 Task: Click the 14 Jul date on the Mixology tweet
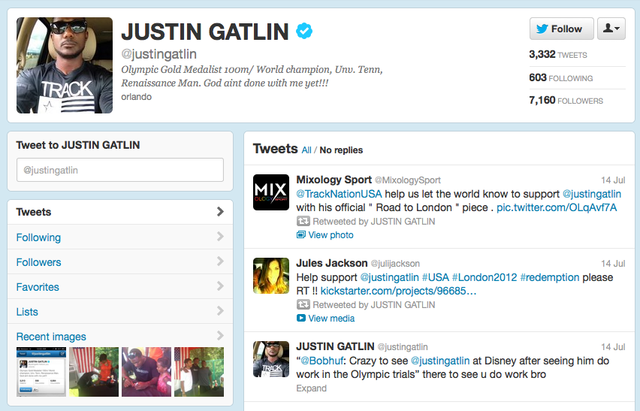click(613, 180)
